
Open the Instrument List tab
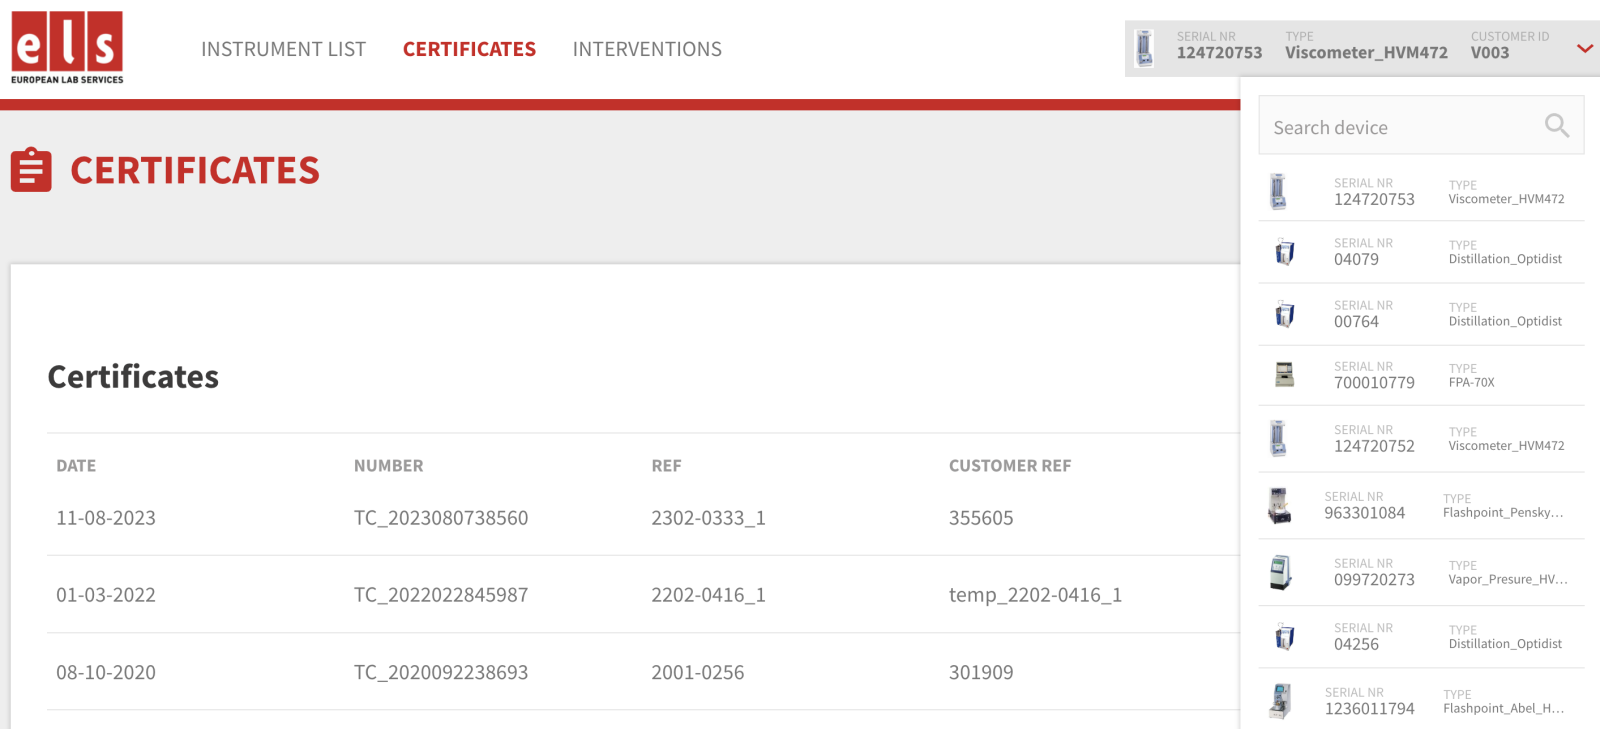pyautogui.click(x=283, y=49)
